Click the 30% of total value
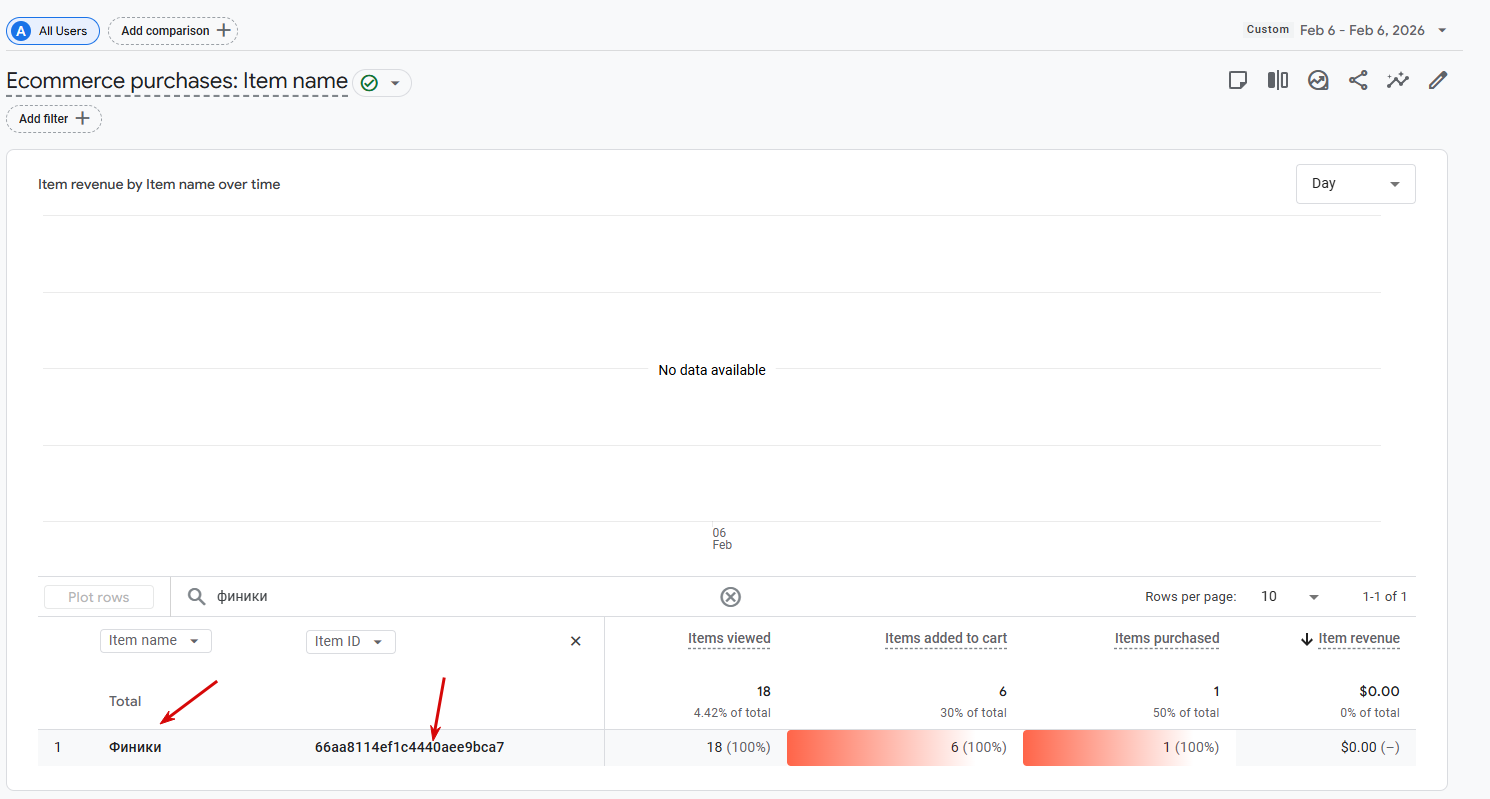1490x799 pixels. coord(972,714)
